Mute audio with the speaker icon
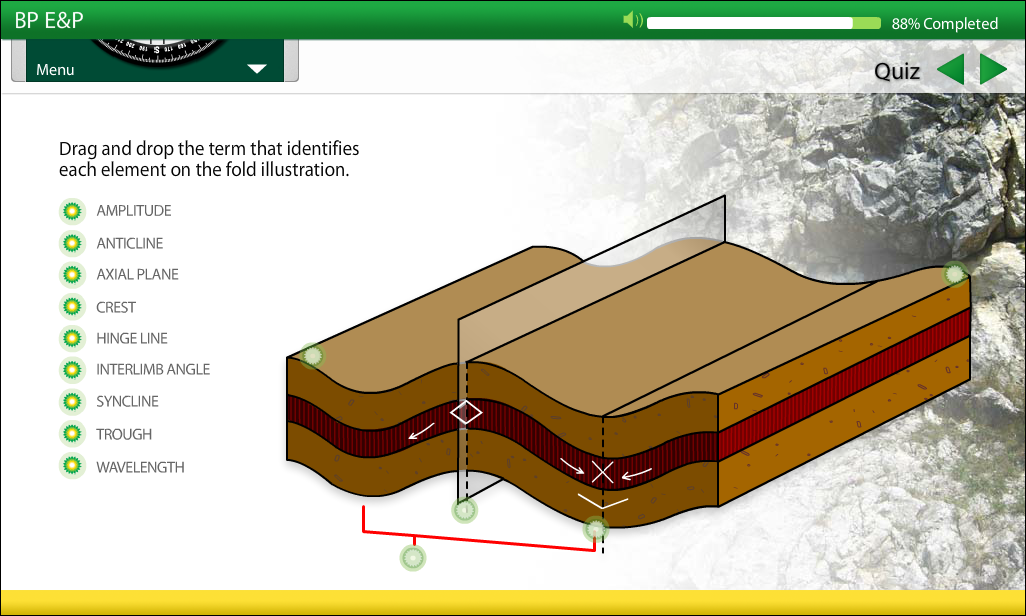Viewport: 1026px width, 616px height. pyautogui.click(x=632, y=21)
